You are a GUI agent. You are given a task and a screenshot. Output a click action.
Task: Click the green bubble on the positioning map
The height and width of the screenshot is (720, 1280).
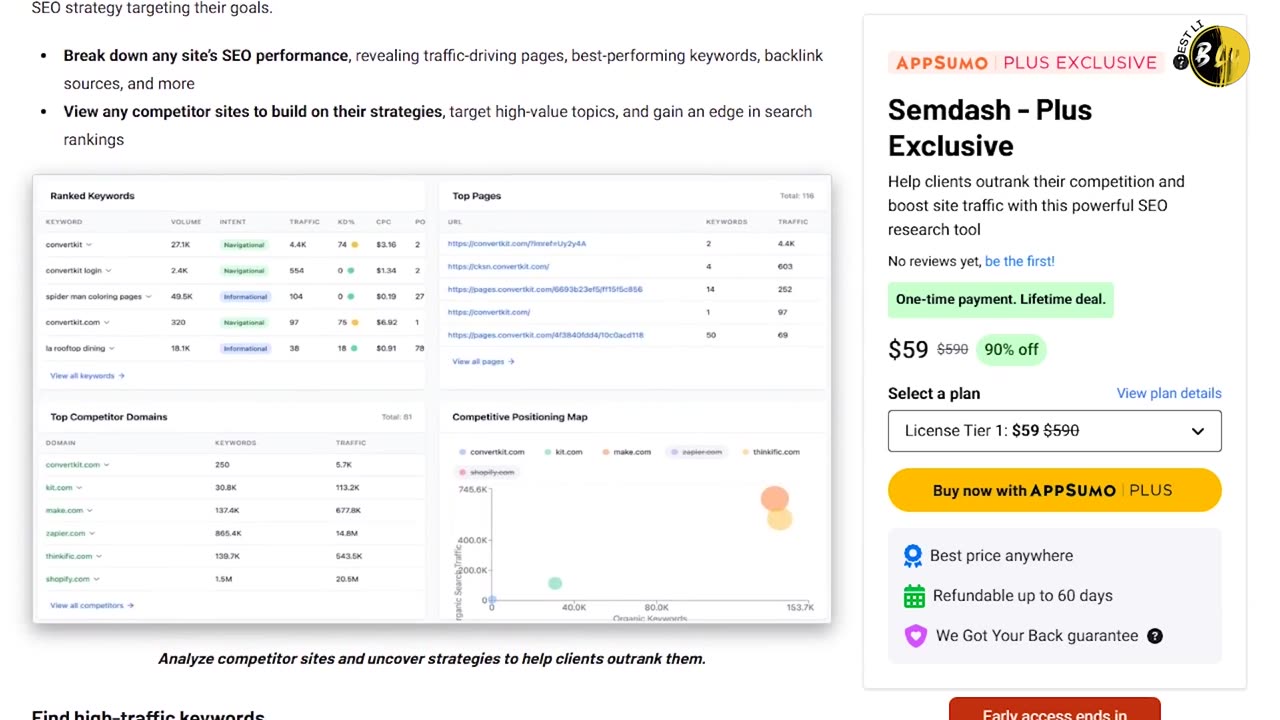pos(555,583)
